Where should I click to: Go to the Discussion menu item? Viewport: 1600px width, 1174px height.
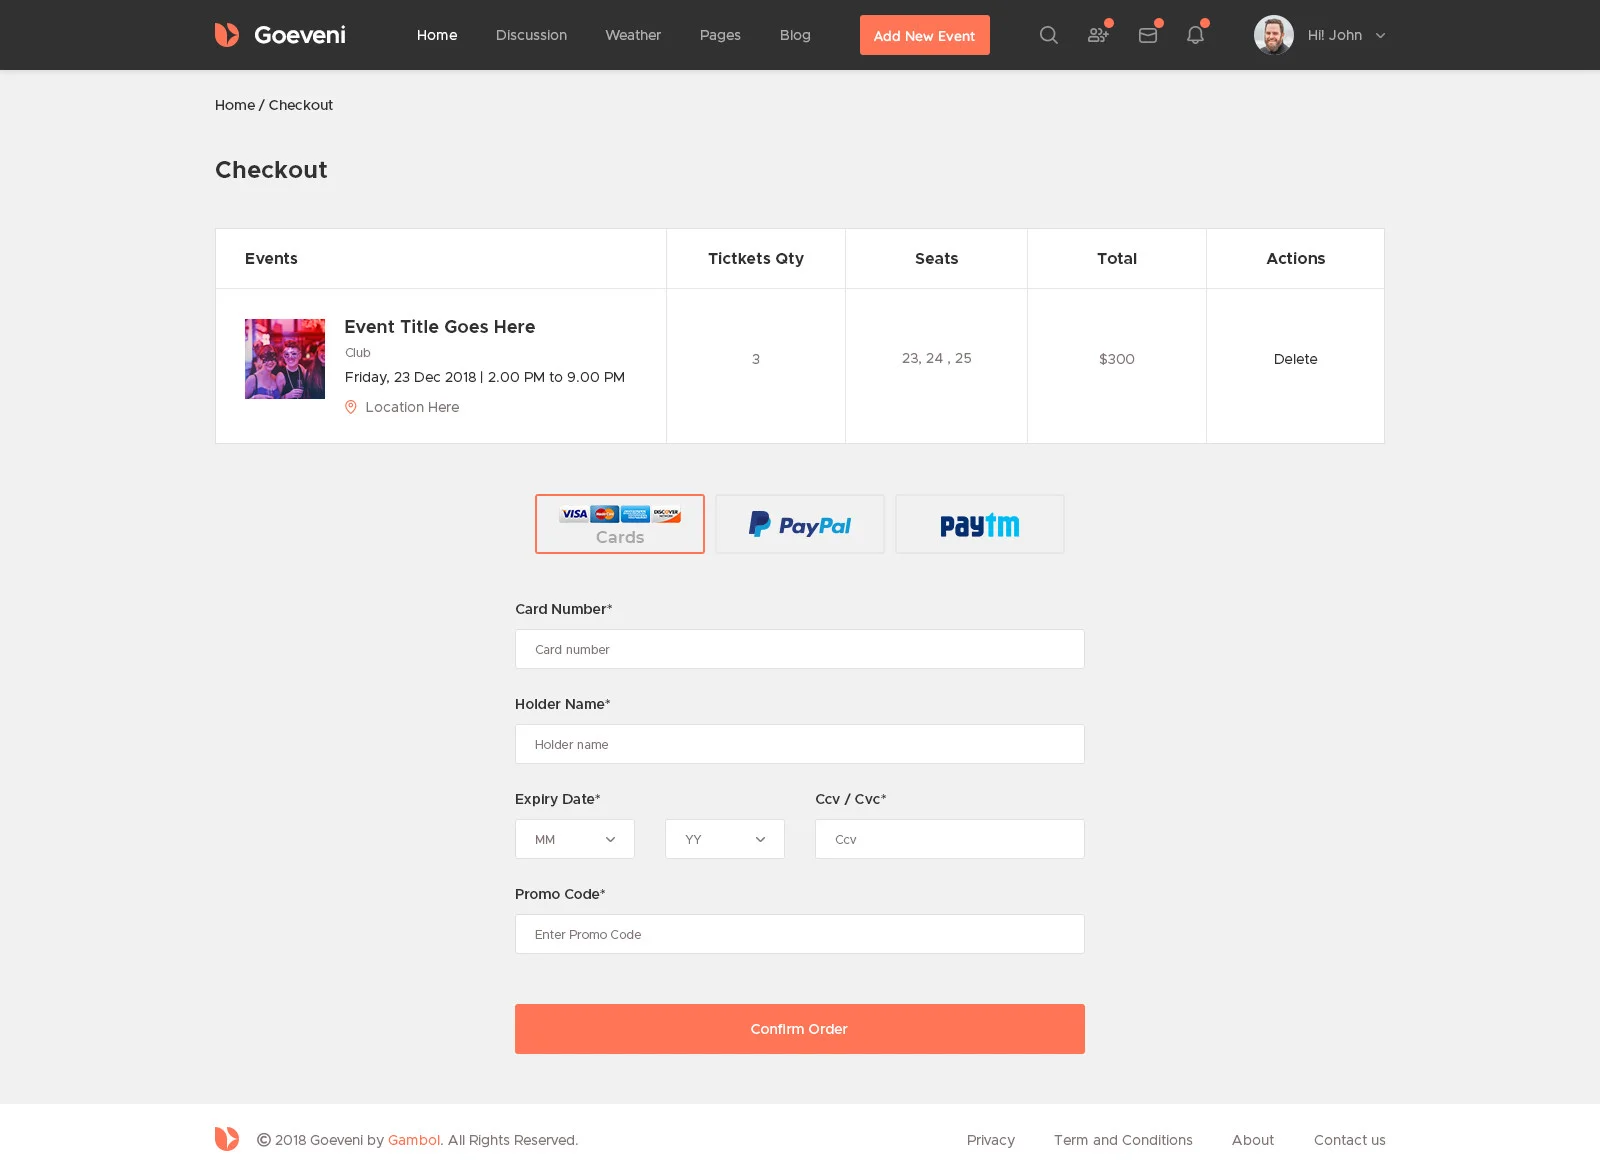coord(531,35)
